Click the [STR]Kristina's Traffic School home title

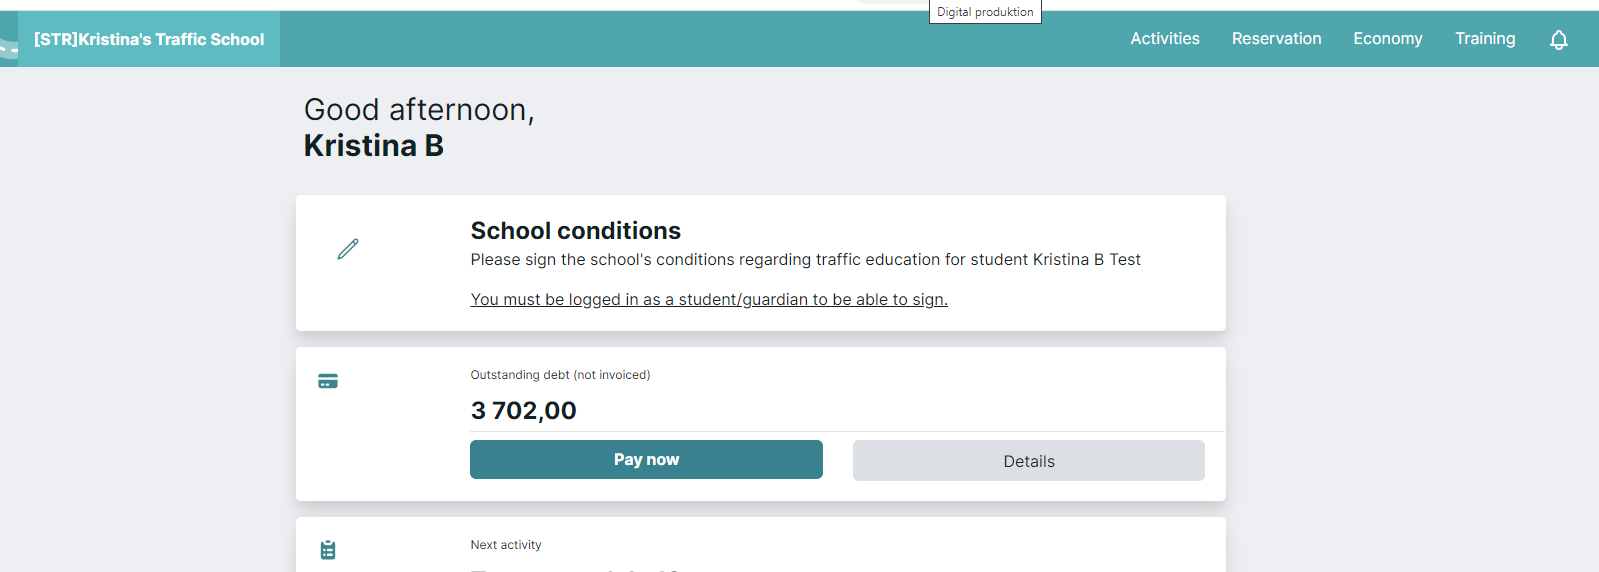tap(149, 40)
